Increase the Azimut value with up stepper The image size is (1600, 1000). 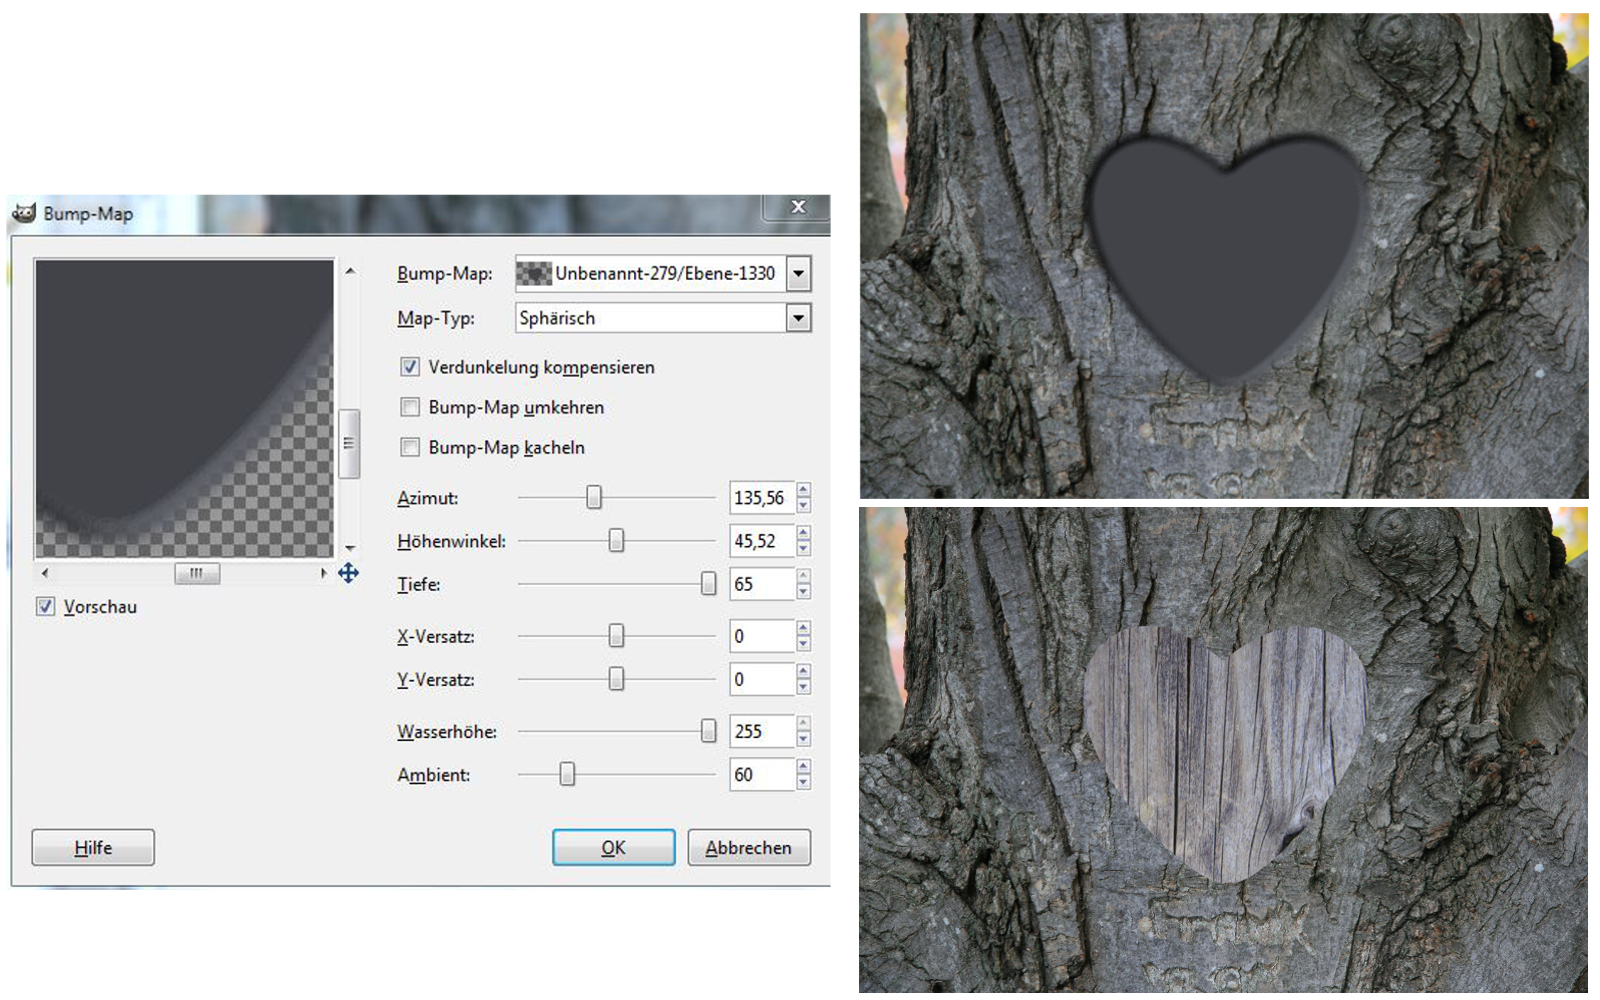[804, 490]
